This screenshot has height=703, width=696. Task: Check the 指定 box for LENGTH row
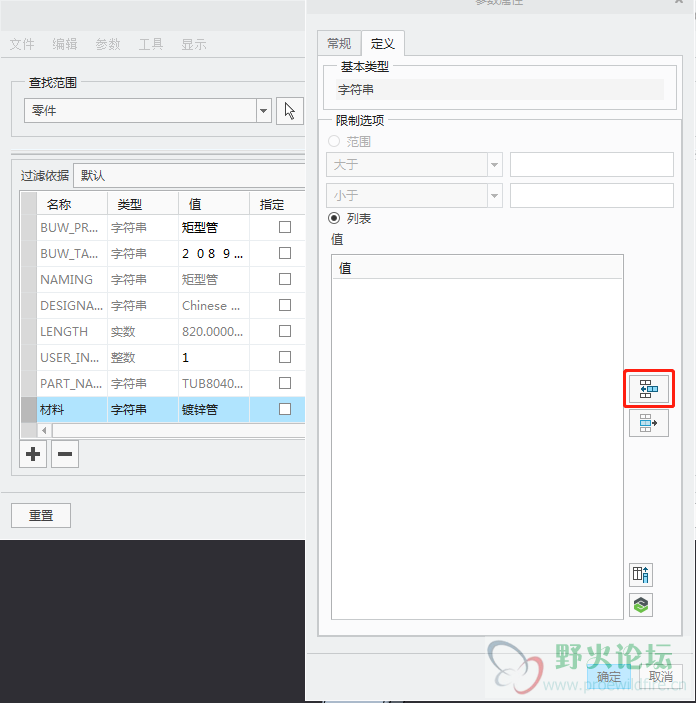(x=285, y=331)
